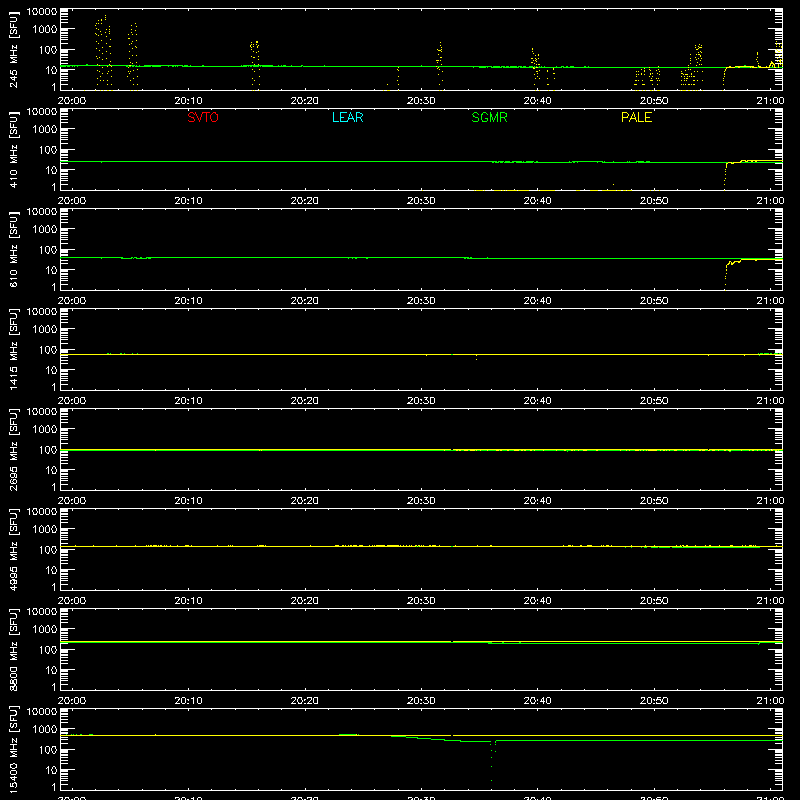The height and width of the screenshot is (800, 800).
Task: Click the 10 y-axis value in 8800 MHz panel
Action: [51, 670]
